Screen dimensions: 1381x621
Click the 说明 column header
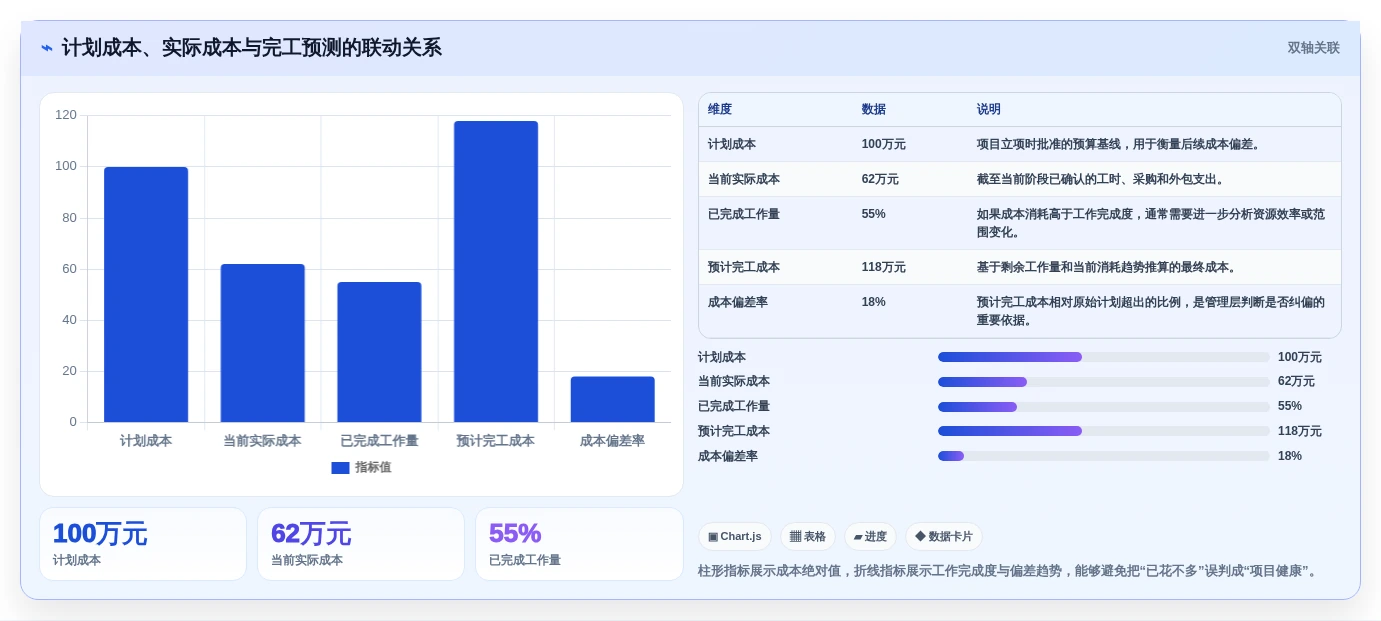click(x=989, y=110)
